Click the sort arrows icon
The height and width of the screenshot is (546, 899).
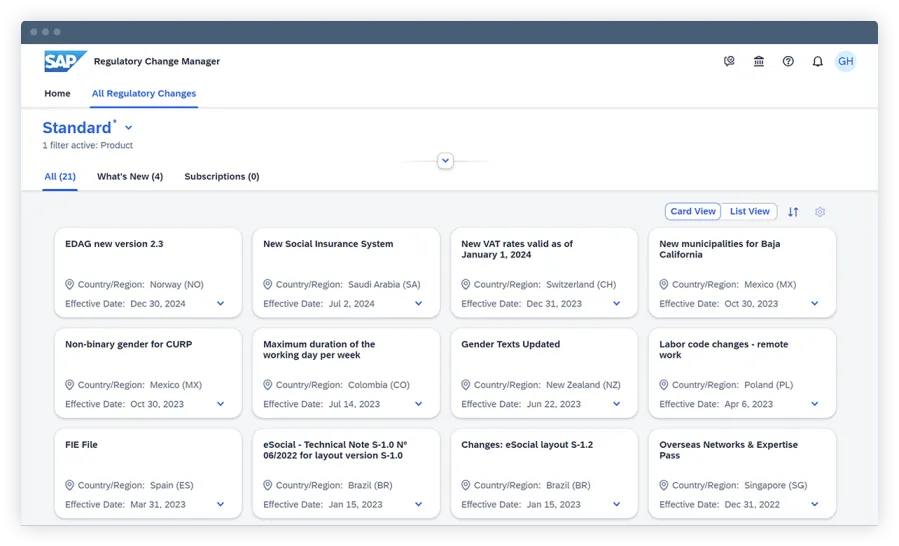(793, 212)
